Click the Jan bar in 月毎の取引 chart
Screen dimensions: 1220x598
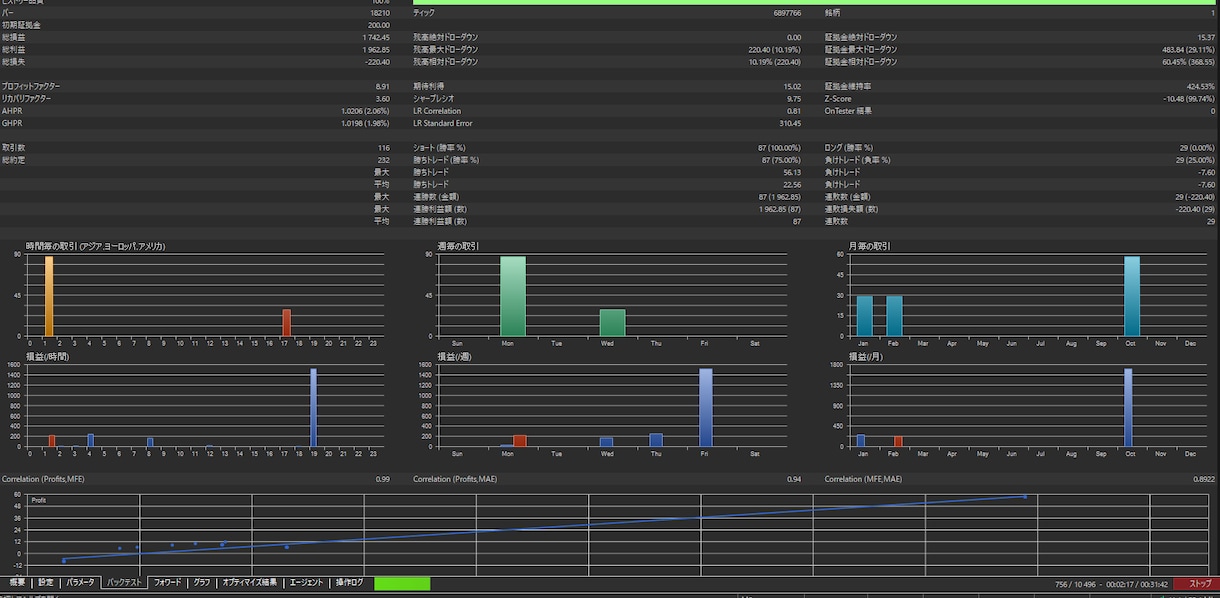pos(864,315)
